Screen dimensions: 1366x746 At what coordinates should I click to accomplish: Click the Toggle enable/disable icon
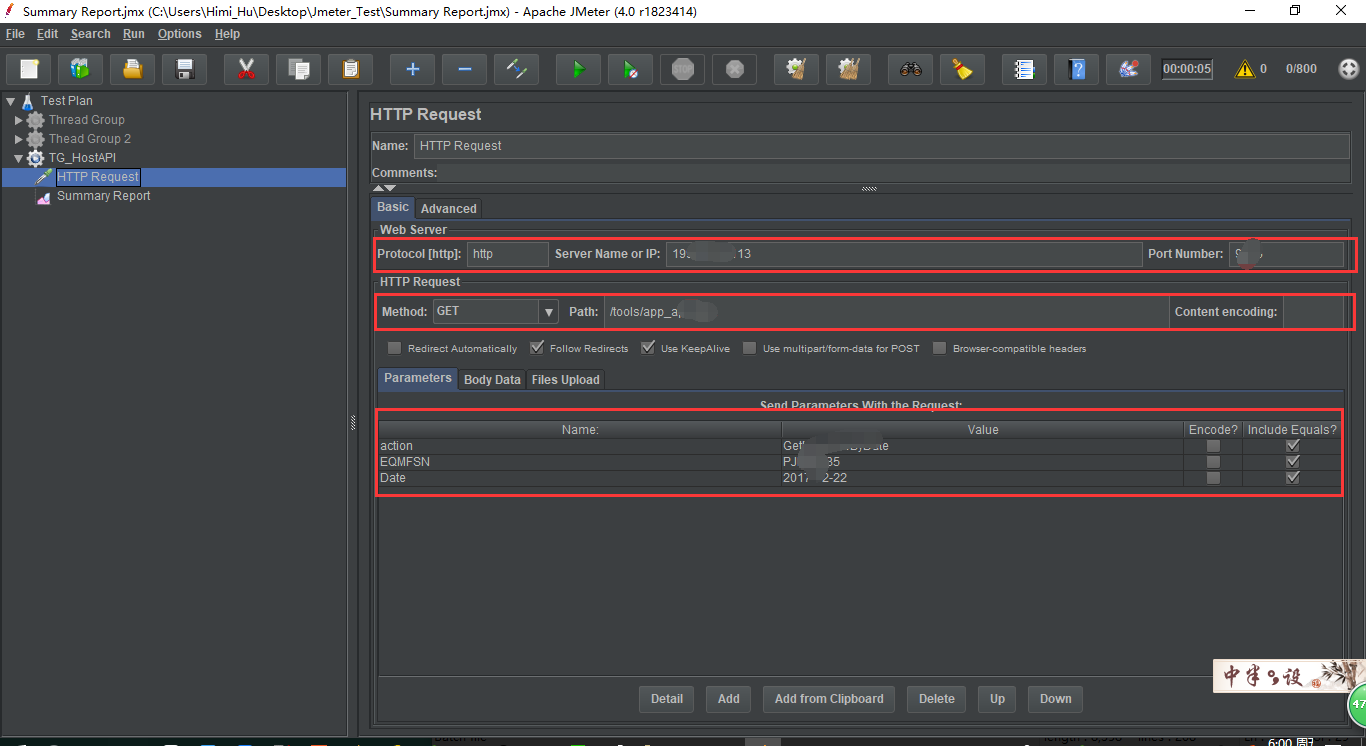click(516, 69)
